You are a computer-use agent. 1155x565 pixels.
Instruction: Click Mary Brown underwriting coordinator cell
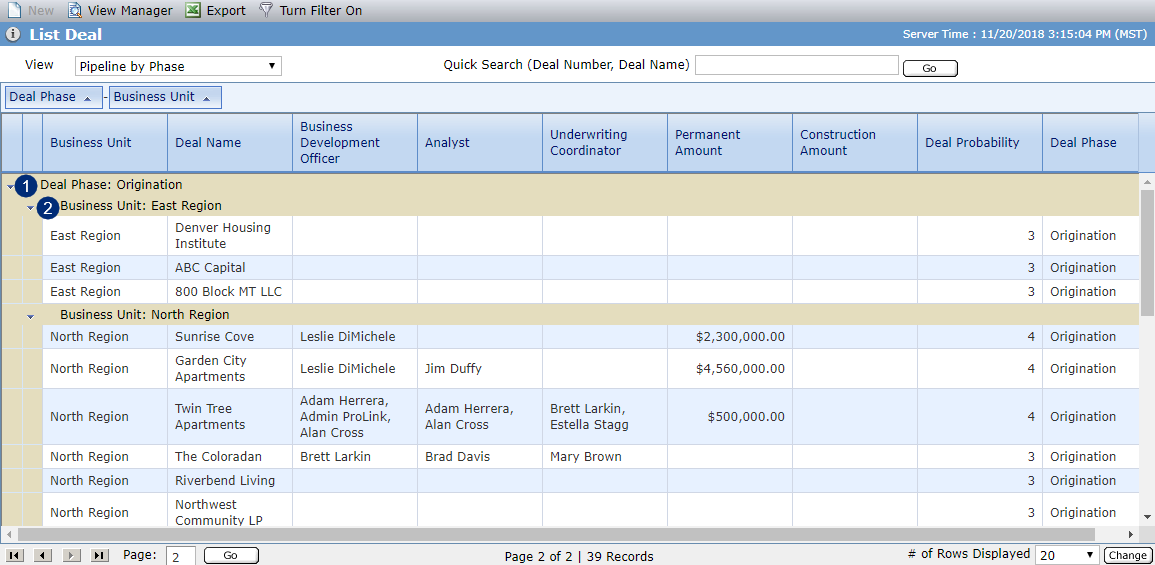605,457
